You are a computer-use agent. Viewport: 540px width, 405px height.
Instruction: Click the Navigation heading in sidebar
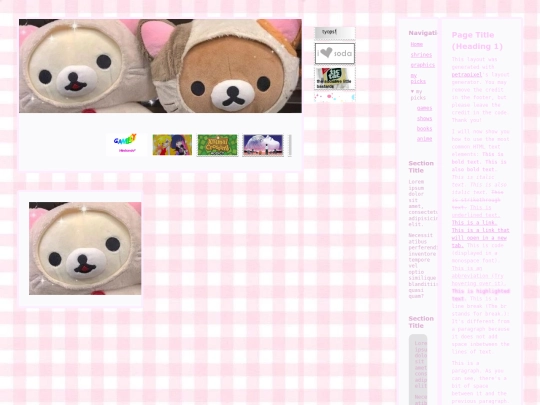click(x=423, y=33)
